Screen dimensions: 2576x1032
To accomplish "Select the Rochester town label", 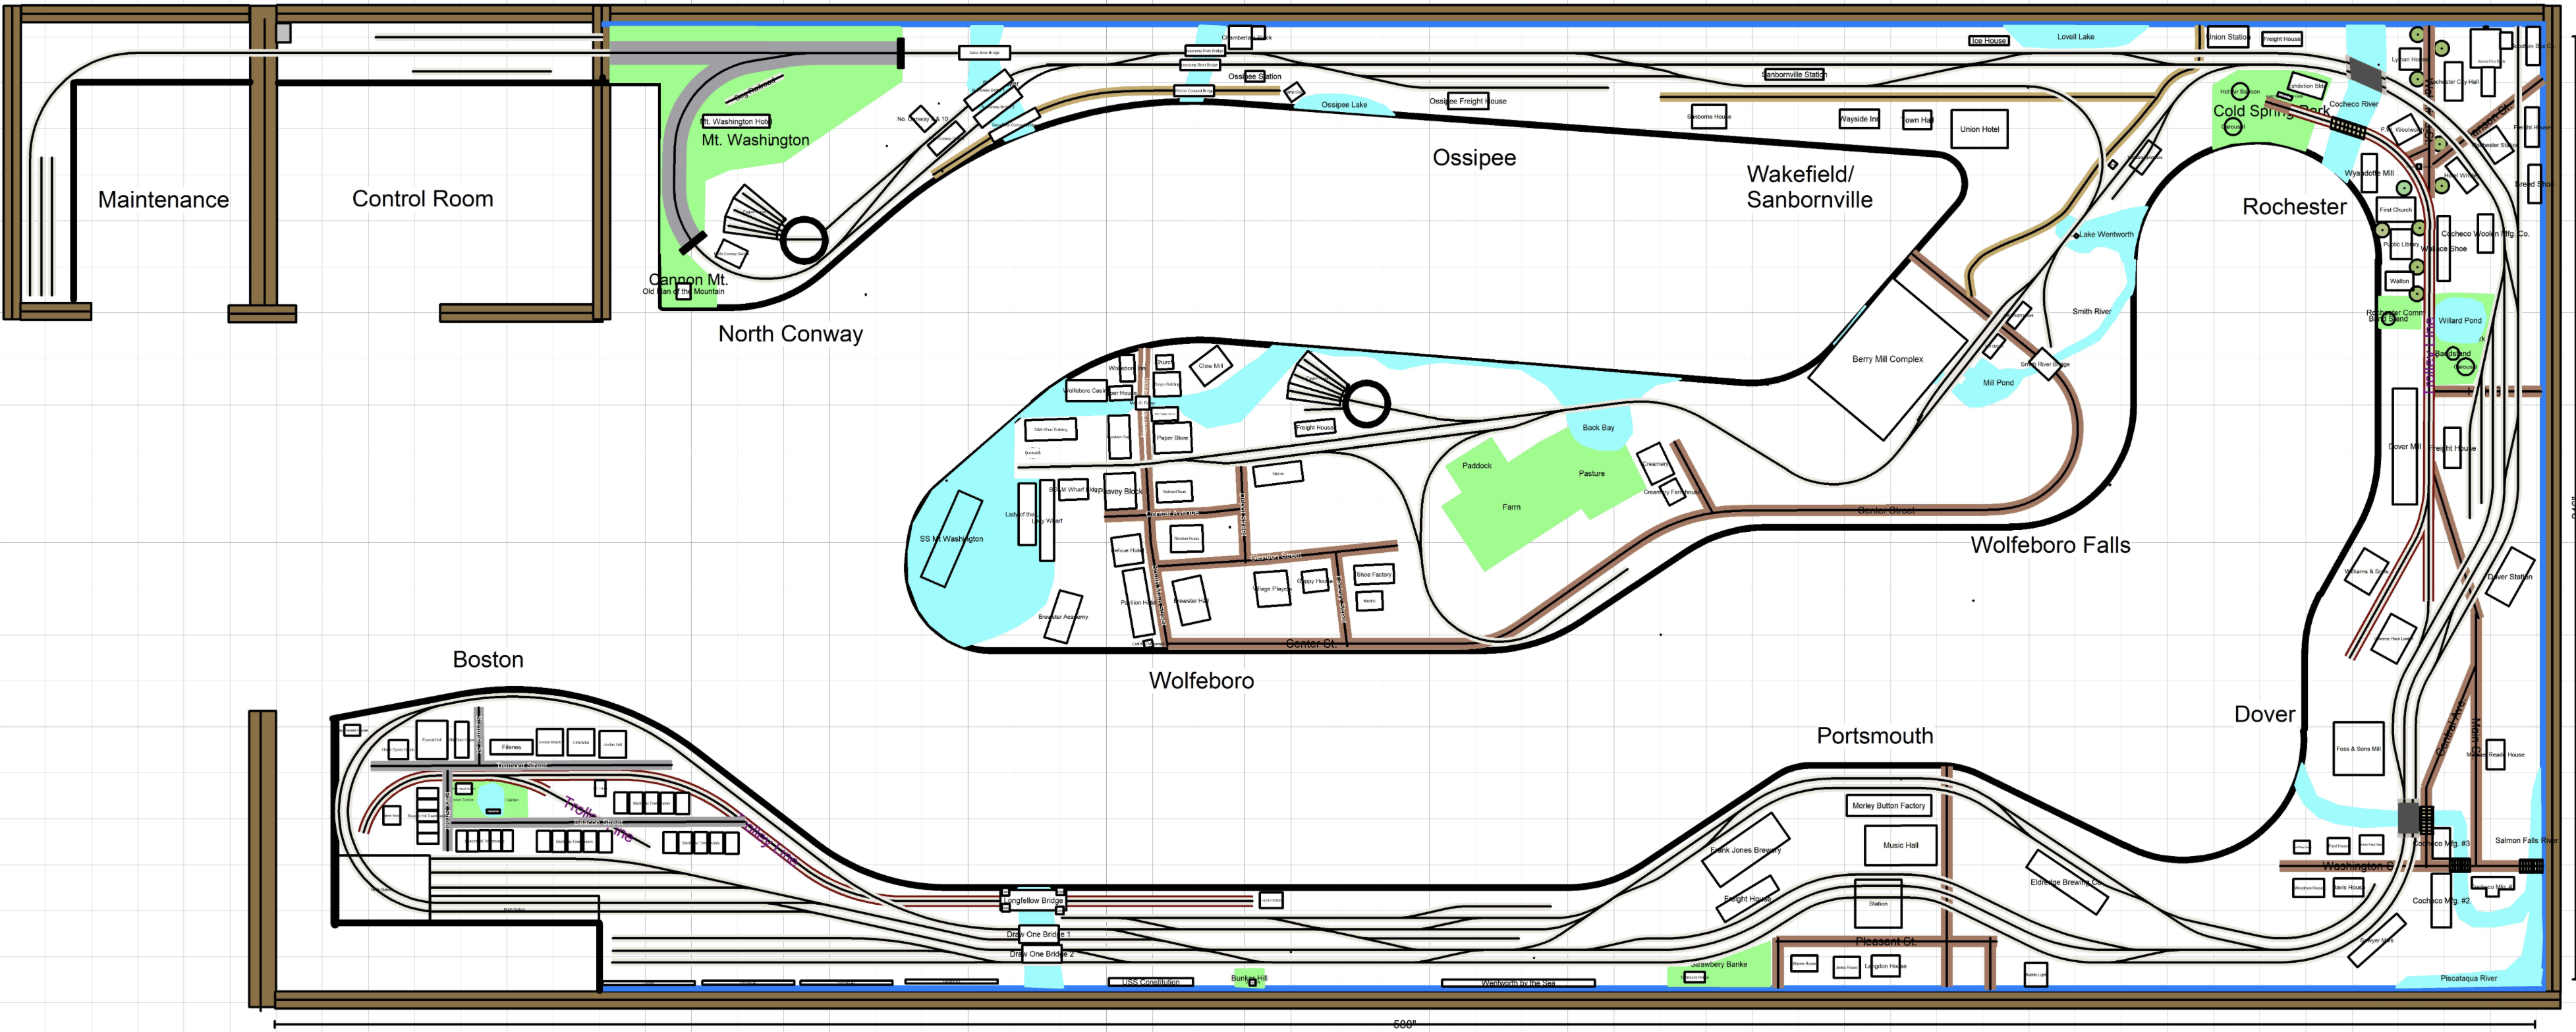I will point(2294,207).
